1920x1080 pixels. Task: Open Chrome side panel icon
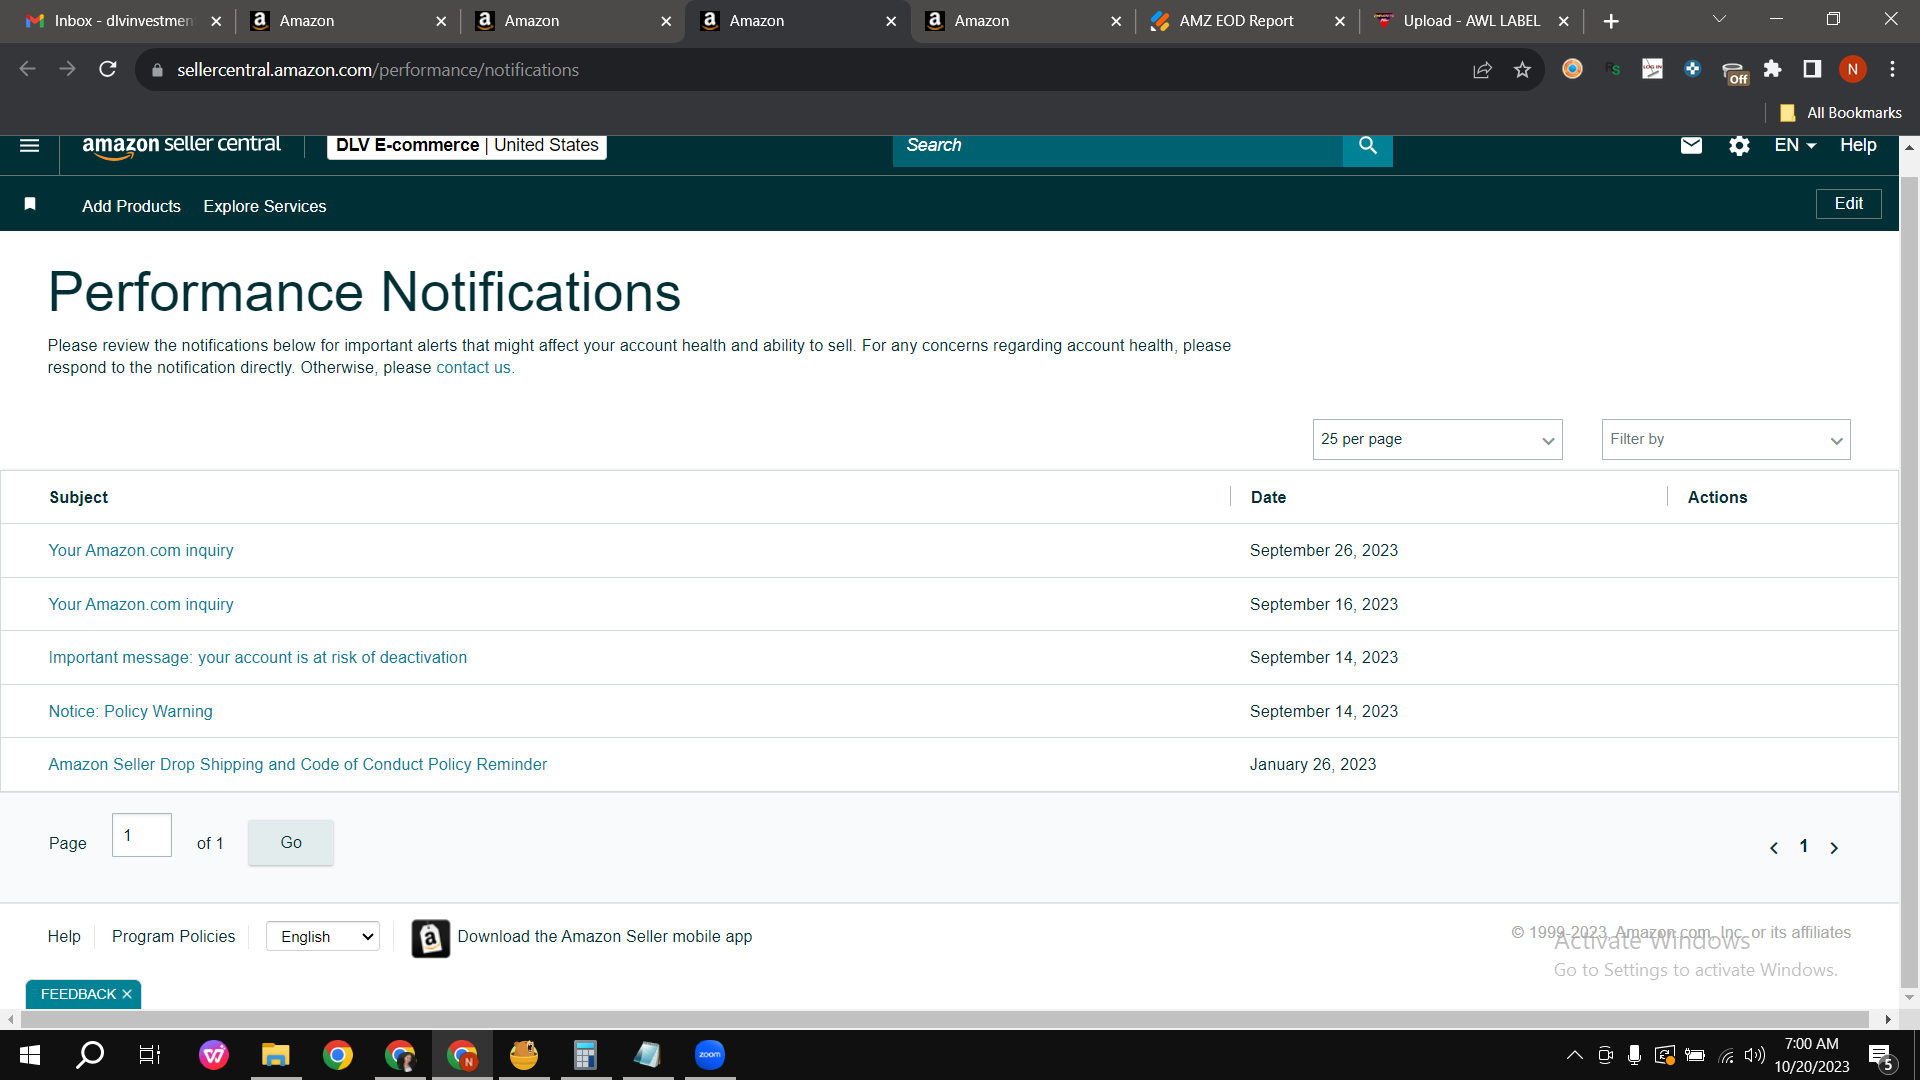click(x=1812, y=69)
